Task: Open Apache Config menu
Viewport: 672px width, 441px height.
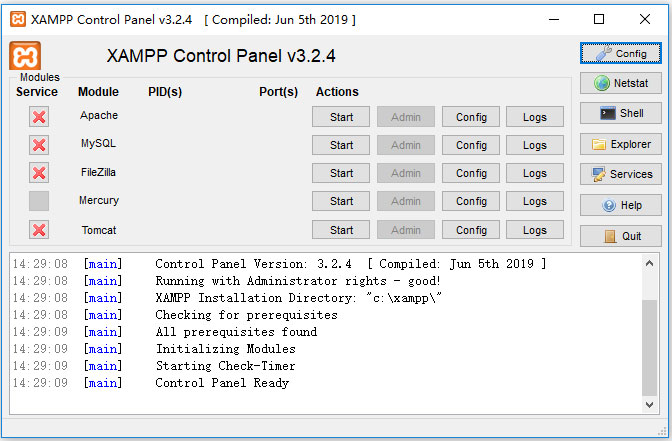Action: (471, 117)
